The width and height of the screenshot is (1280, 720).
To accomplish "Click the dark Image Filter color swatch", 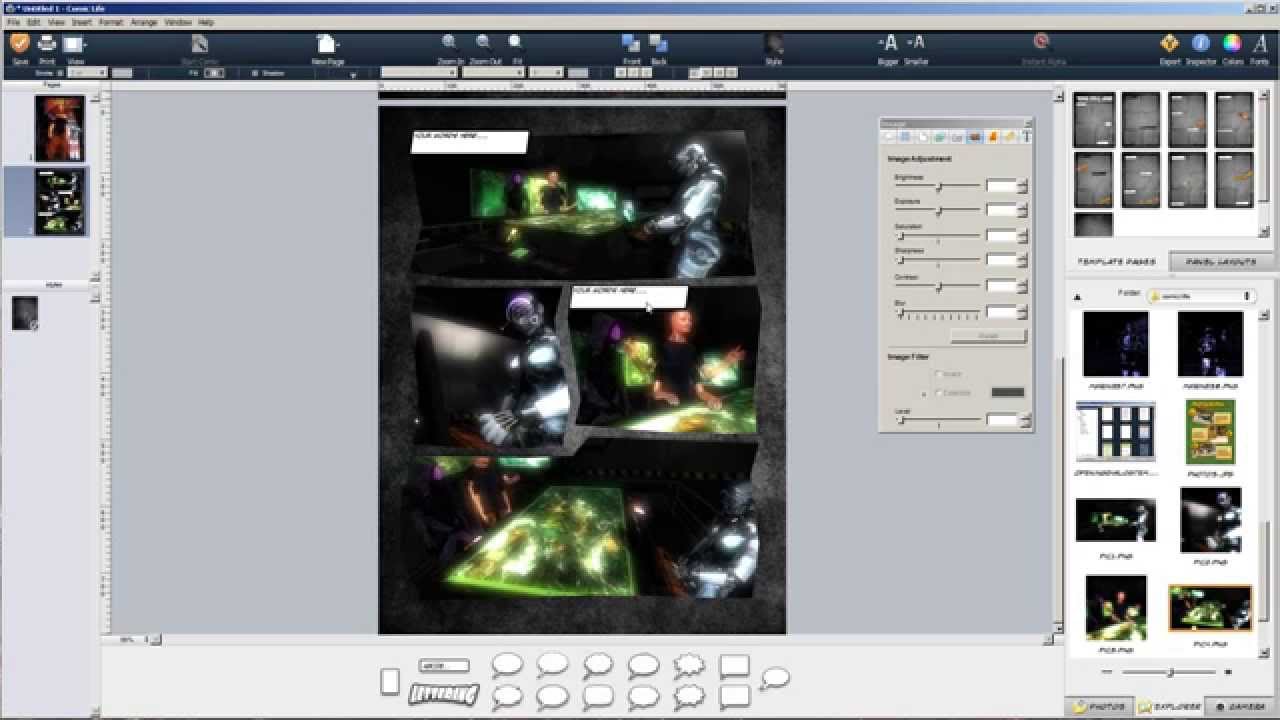I will tap(1007, 392).
